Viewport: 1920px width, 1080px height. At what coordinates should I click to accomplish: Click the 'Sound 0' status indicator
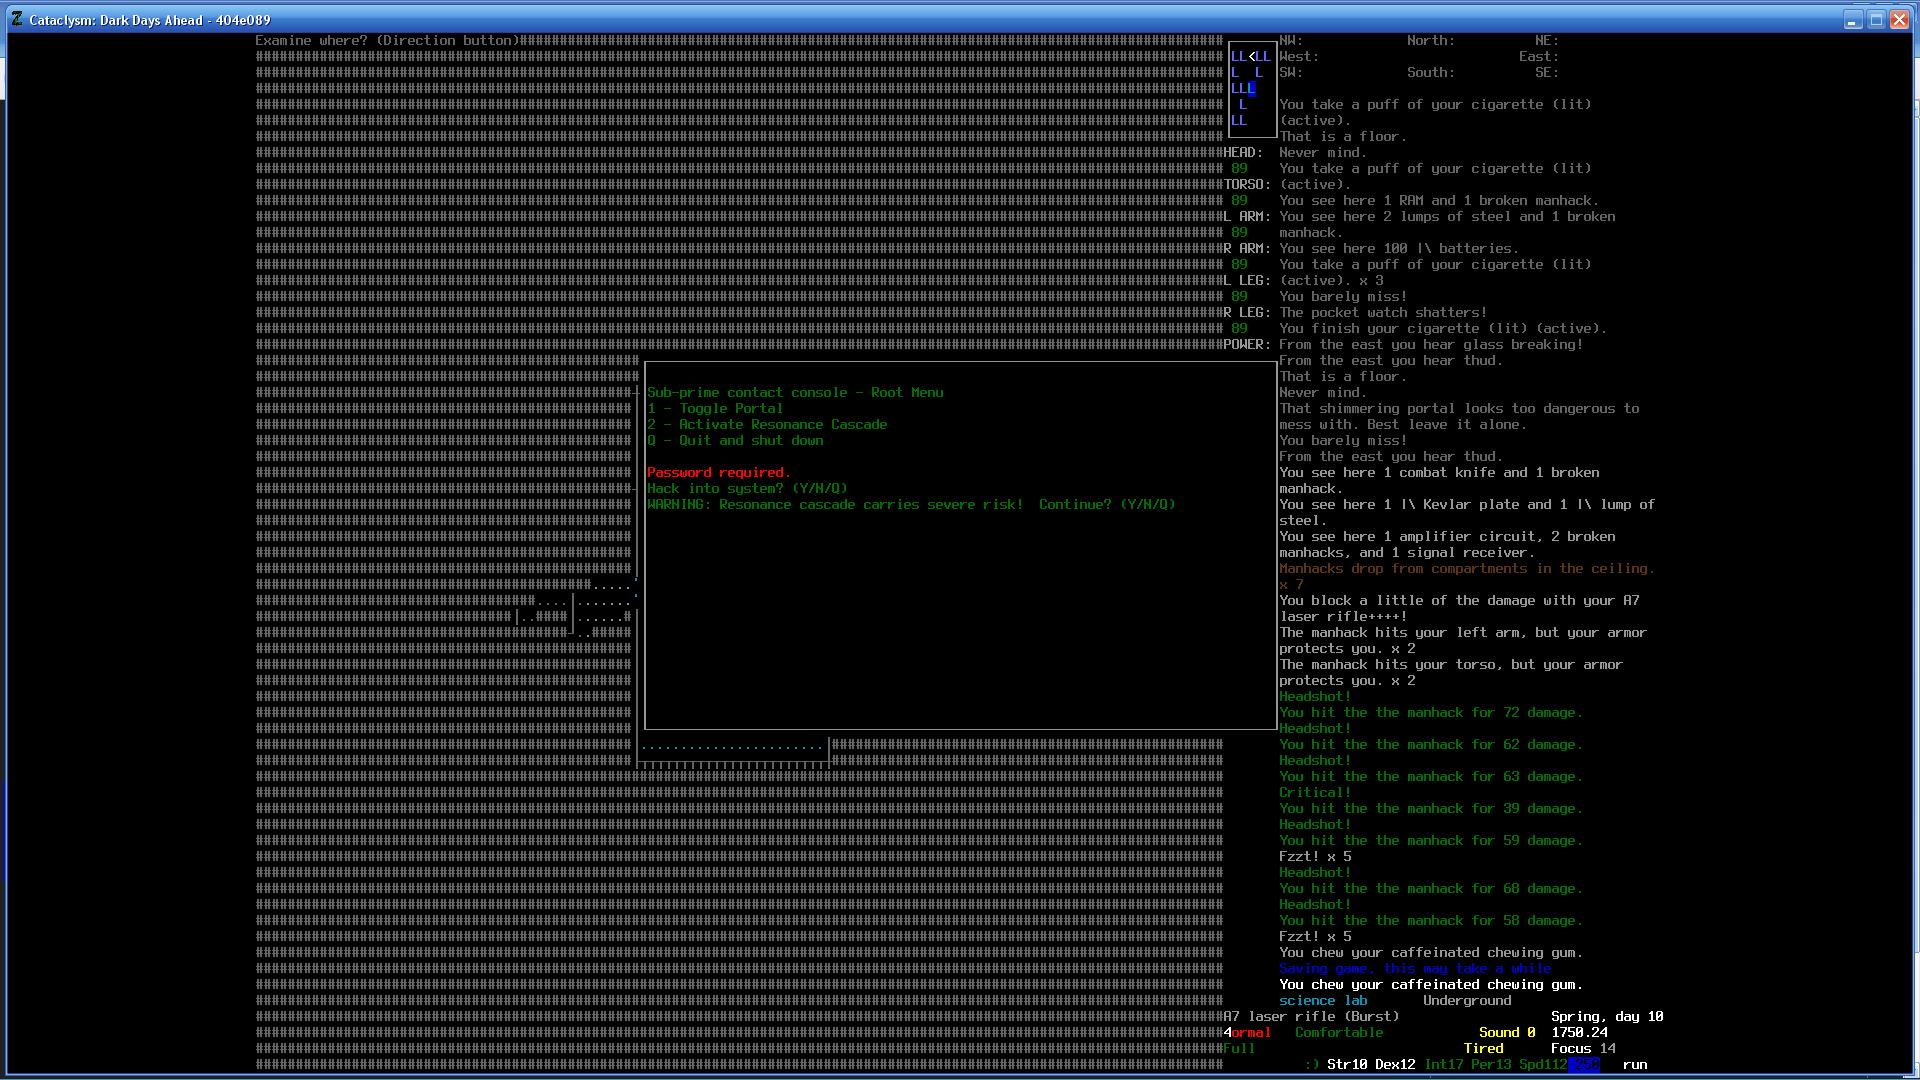[x=1507, y=1033]
